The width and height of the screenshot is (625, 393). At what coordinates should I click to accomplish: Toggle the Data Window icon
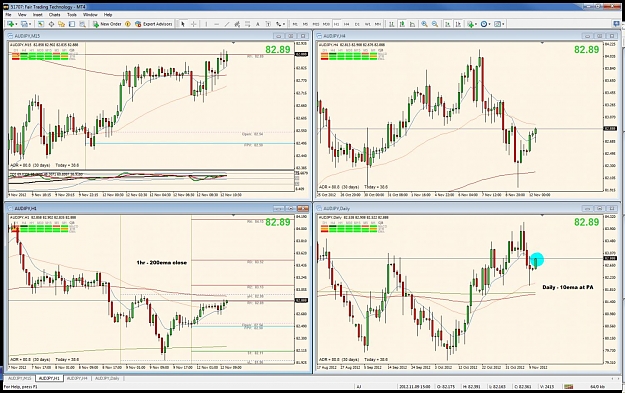[51, 24]
